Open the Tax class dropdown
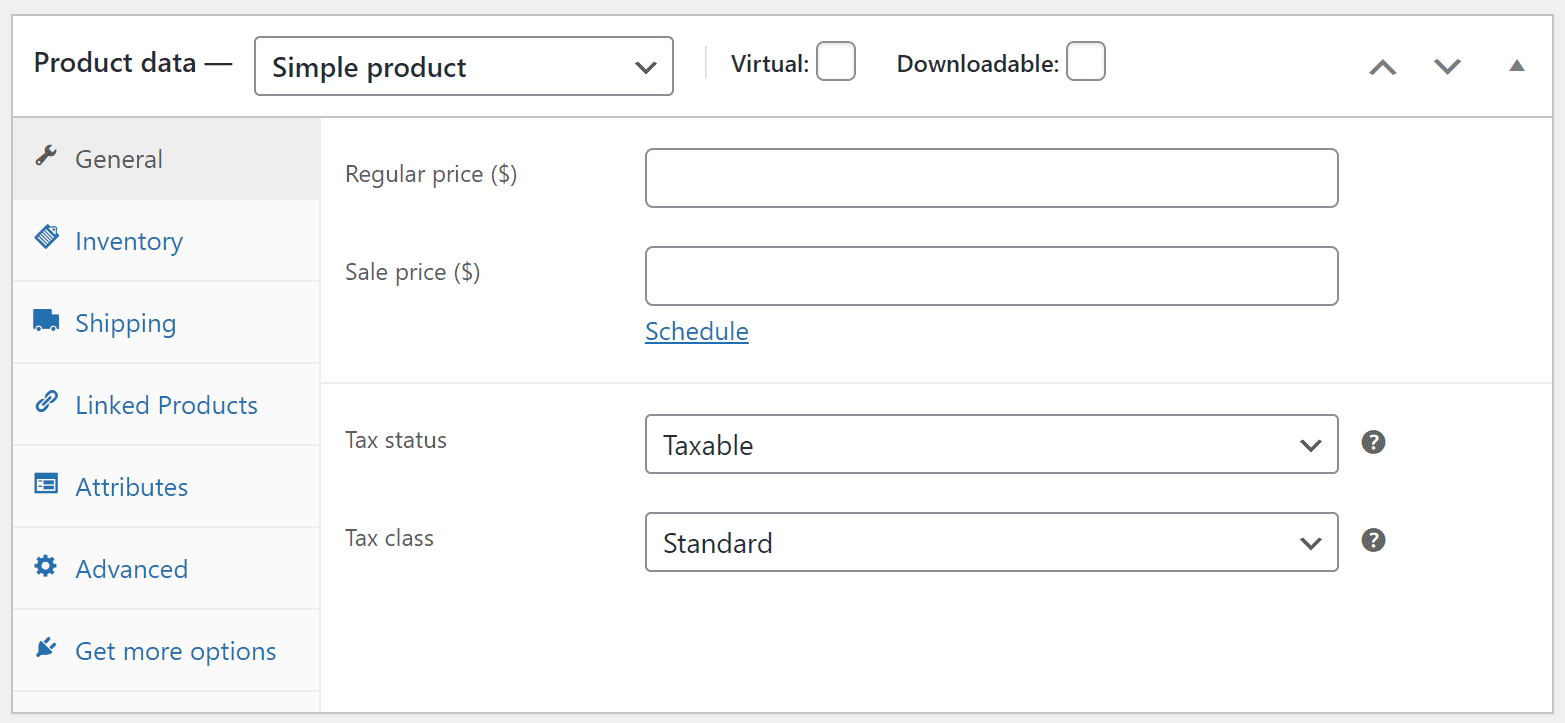The height and width of the screenshot is (723, 1565). click(991, 542)
